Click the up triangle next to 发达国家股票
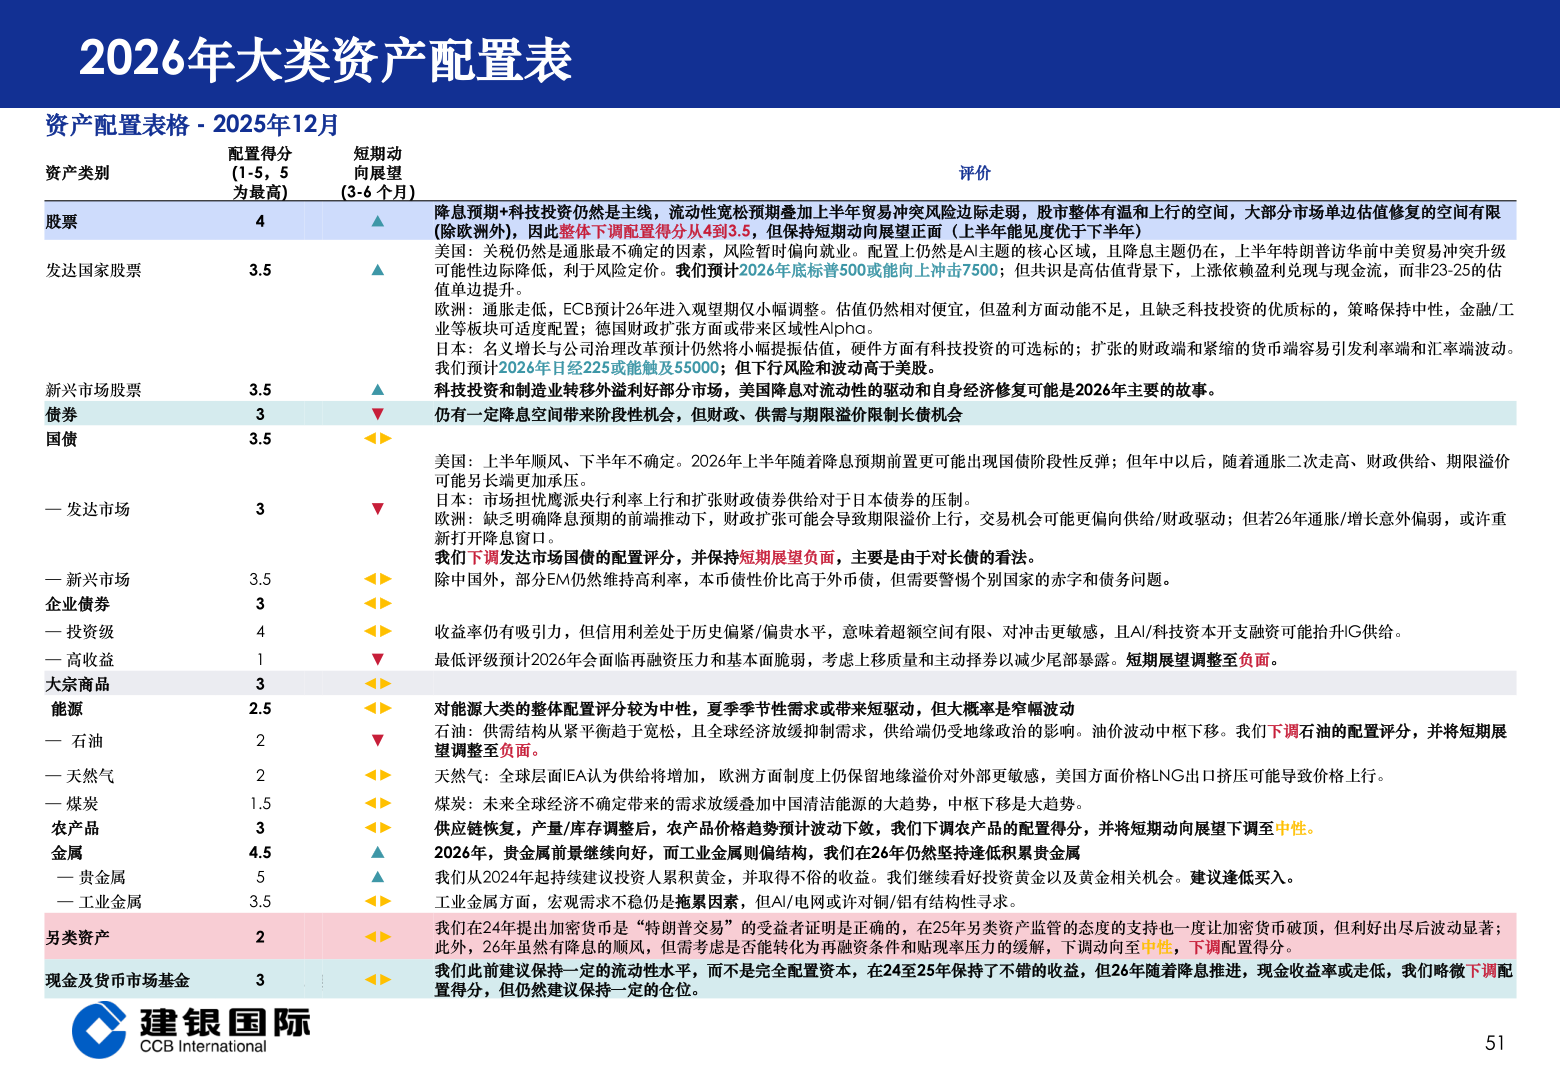The width and height of the screenshot is (1560, 1080). [x=377, y=269]
